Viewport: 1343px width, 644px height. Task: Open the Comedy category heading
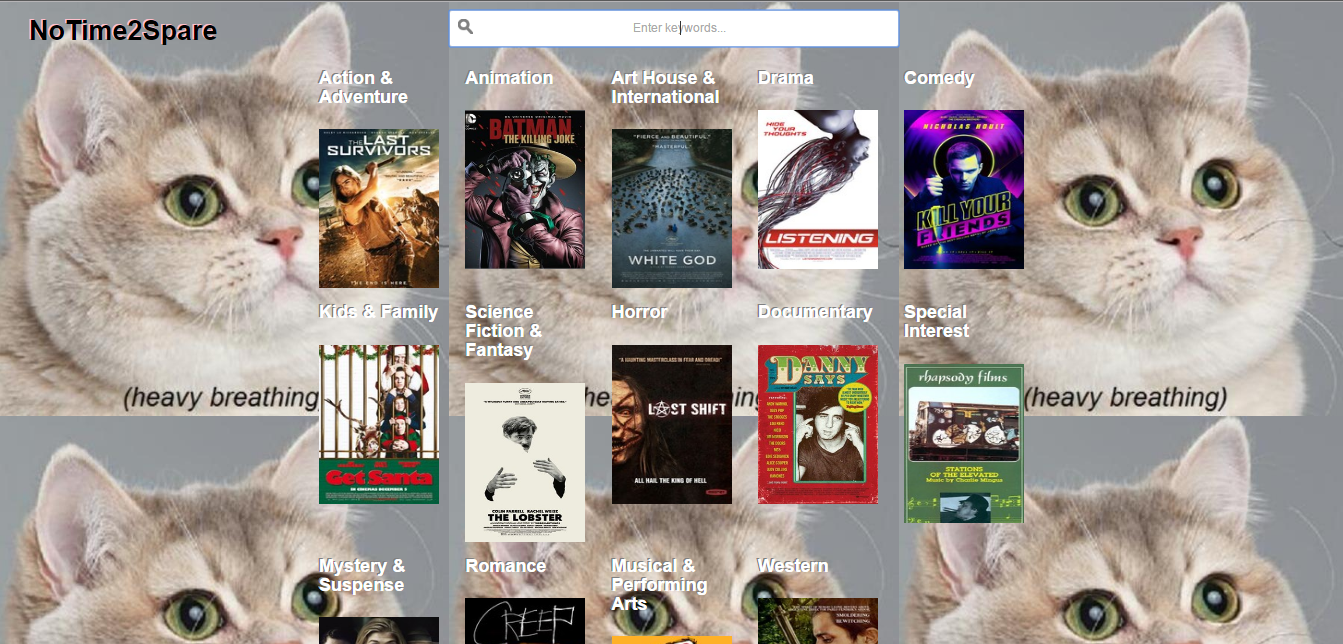pos(939,78)
